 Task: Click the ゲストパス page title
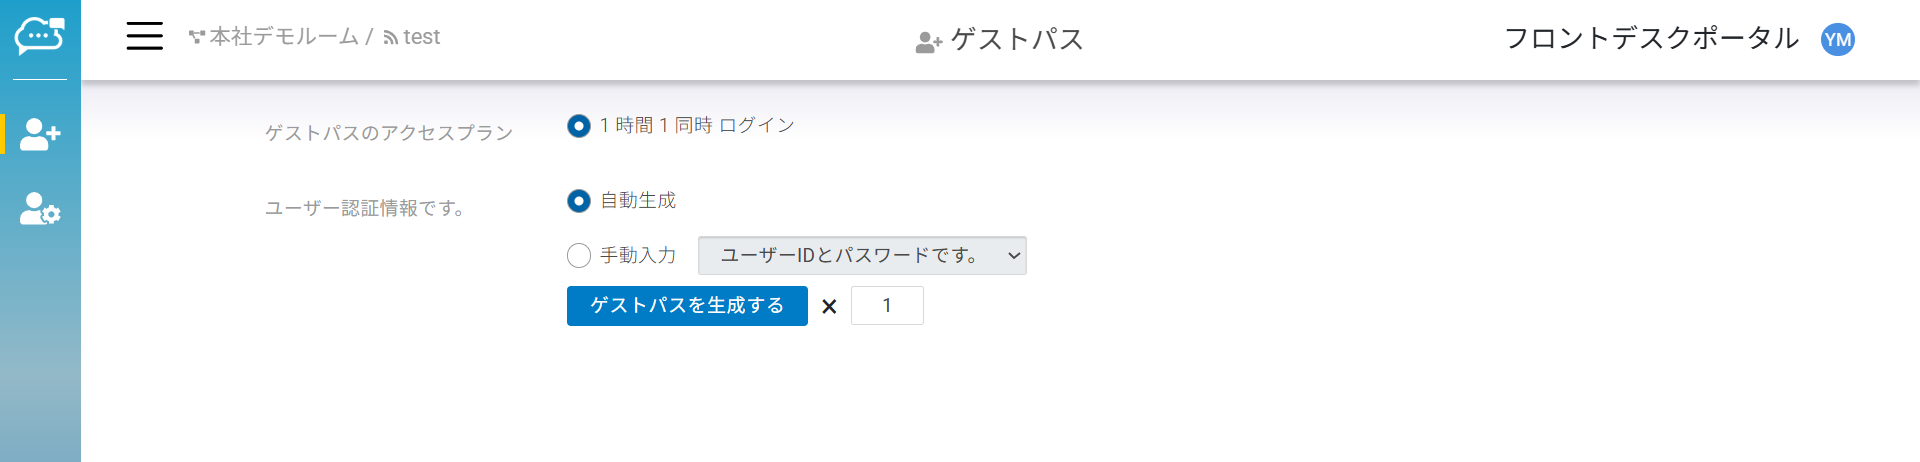(x=1017, y=39)
